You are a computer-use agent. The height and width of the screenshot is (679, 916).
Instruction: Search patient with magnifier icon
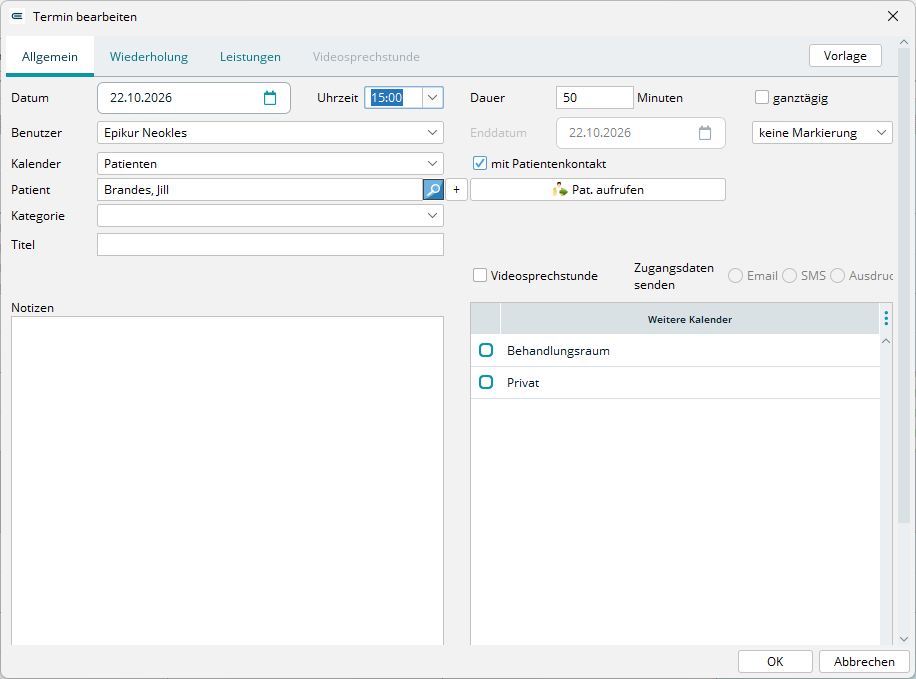pyautogui.click(x=433, y=190)
